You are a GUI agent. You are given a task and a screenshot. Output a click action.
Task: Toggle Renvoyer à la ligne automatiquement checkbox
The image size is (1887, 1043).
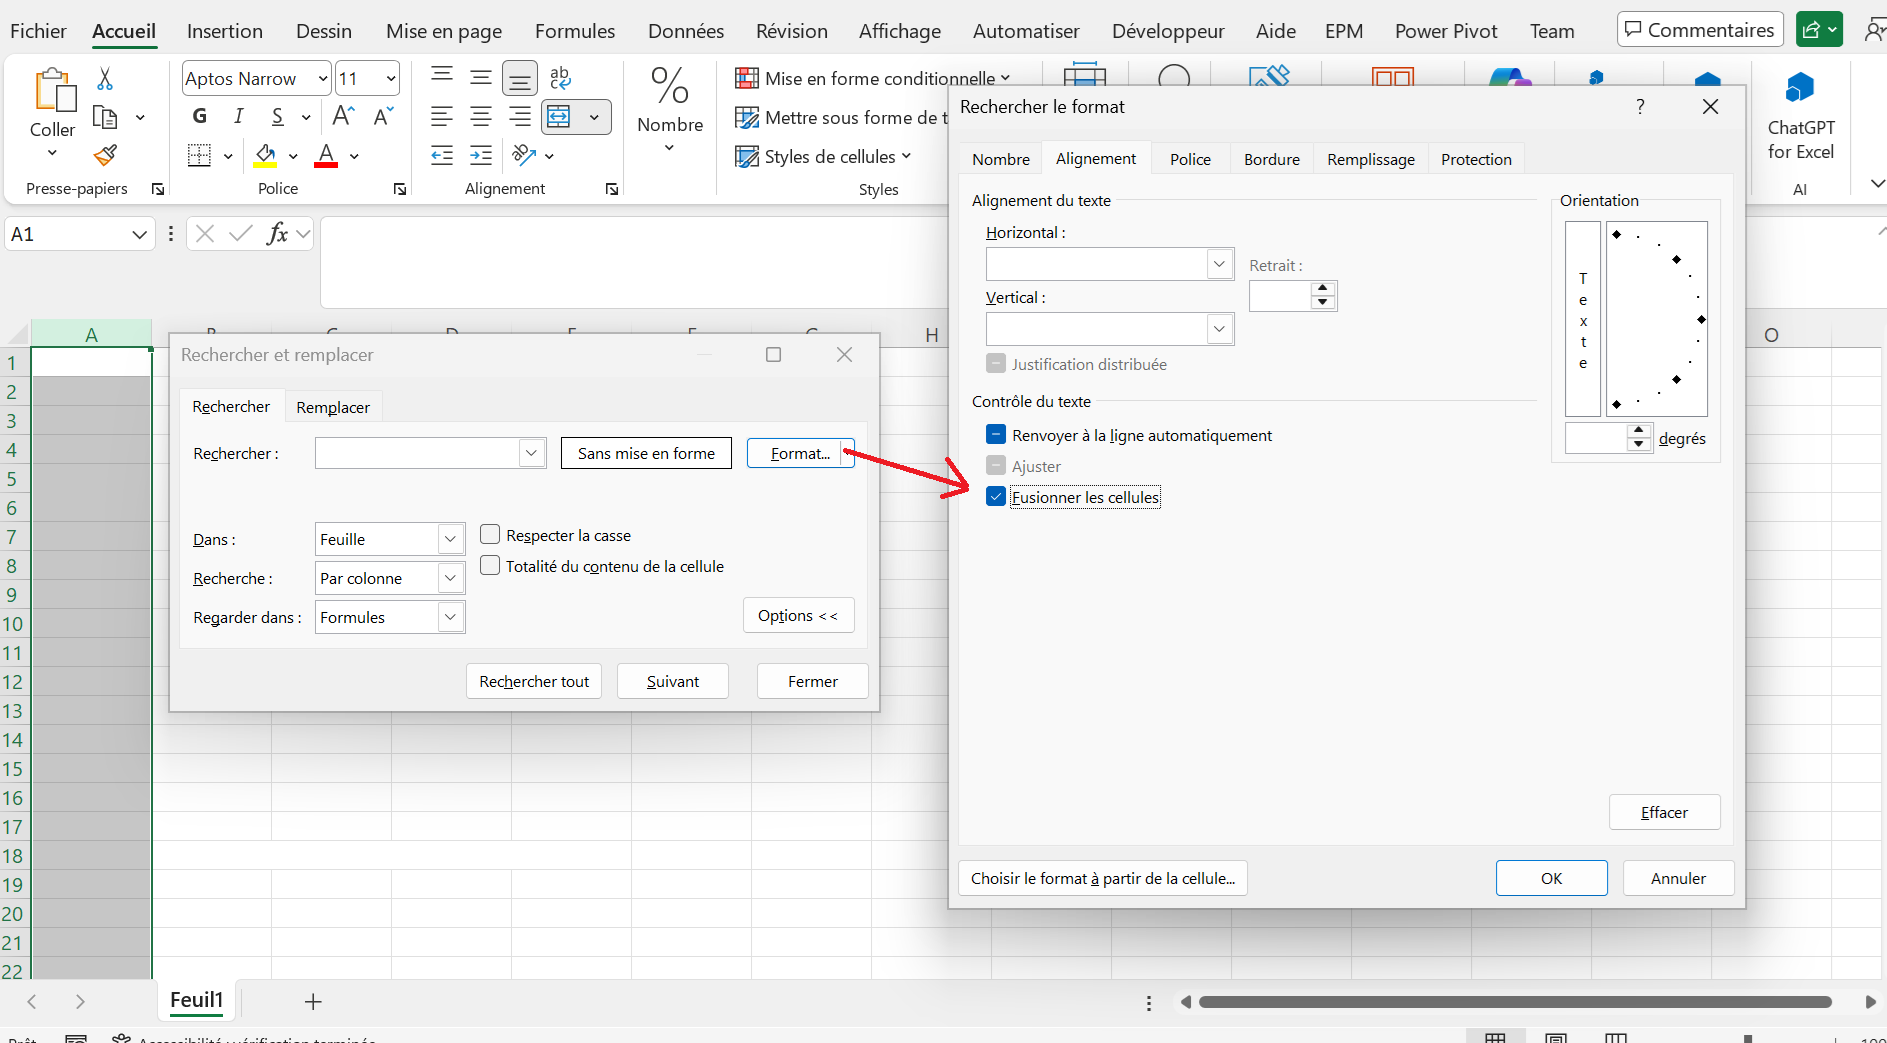[996, 435]
